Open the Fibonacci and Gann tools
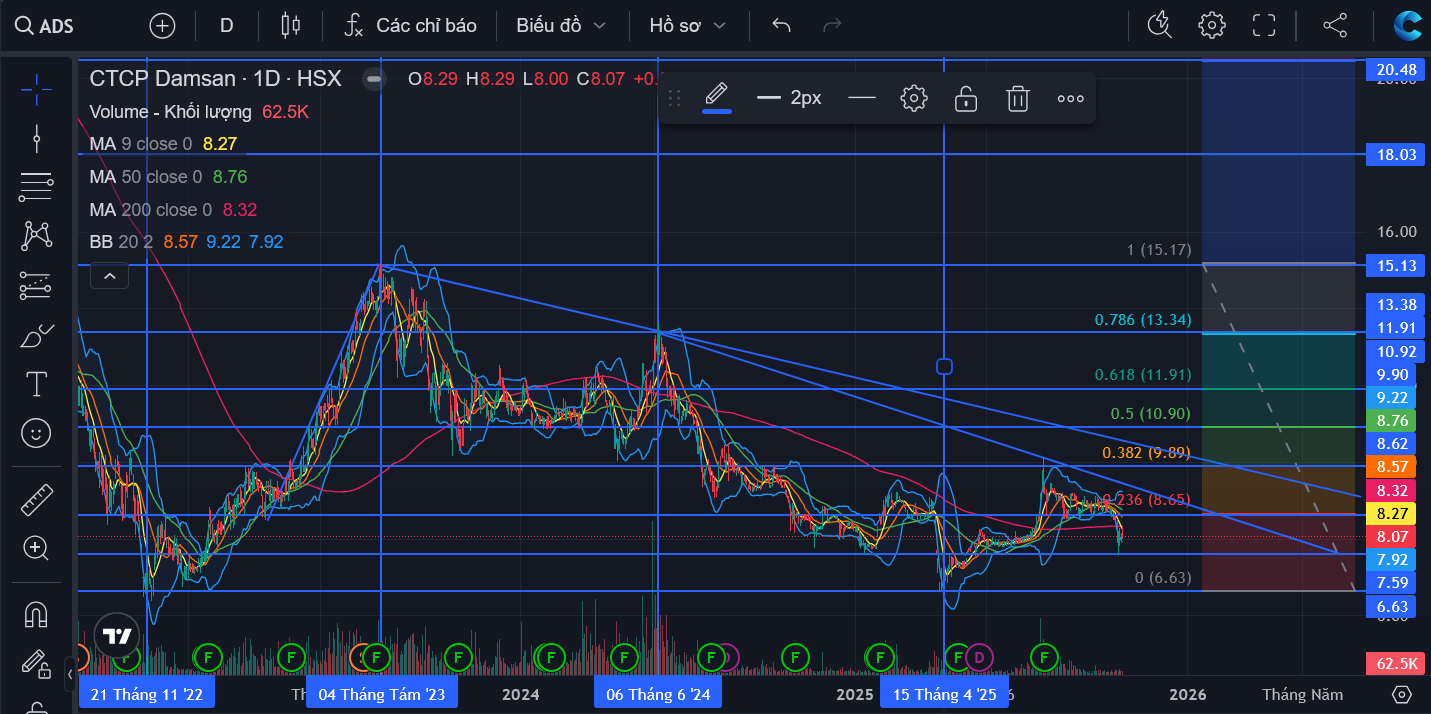The height and width of the screenshot is (714, 1431). coord(36,187)
